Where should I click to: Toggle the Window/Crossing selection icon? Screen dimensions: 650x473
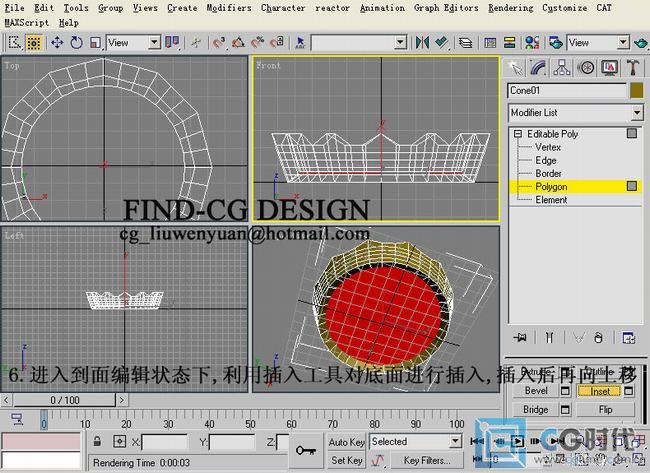34,42
